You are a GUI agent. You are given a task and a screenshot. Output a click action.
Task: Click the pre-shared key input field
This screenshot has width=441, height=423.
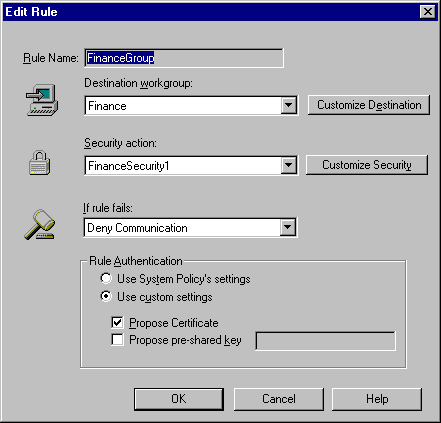point(326,341)
